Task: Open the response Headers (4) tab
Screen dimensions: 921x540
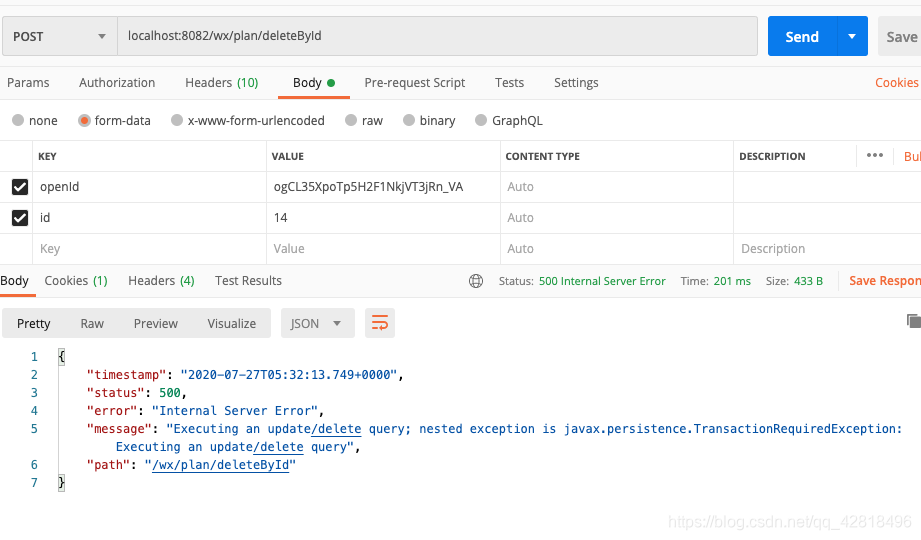Action: (162, 281)
